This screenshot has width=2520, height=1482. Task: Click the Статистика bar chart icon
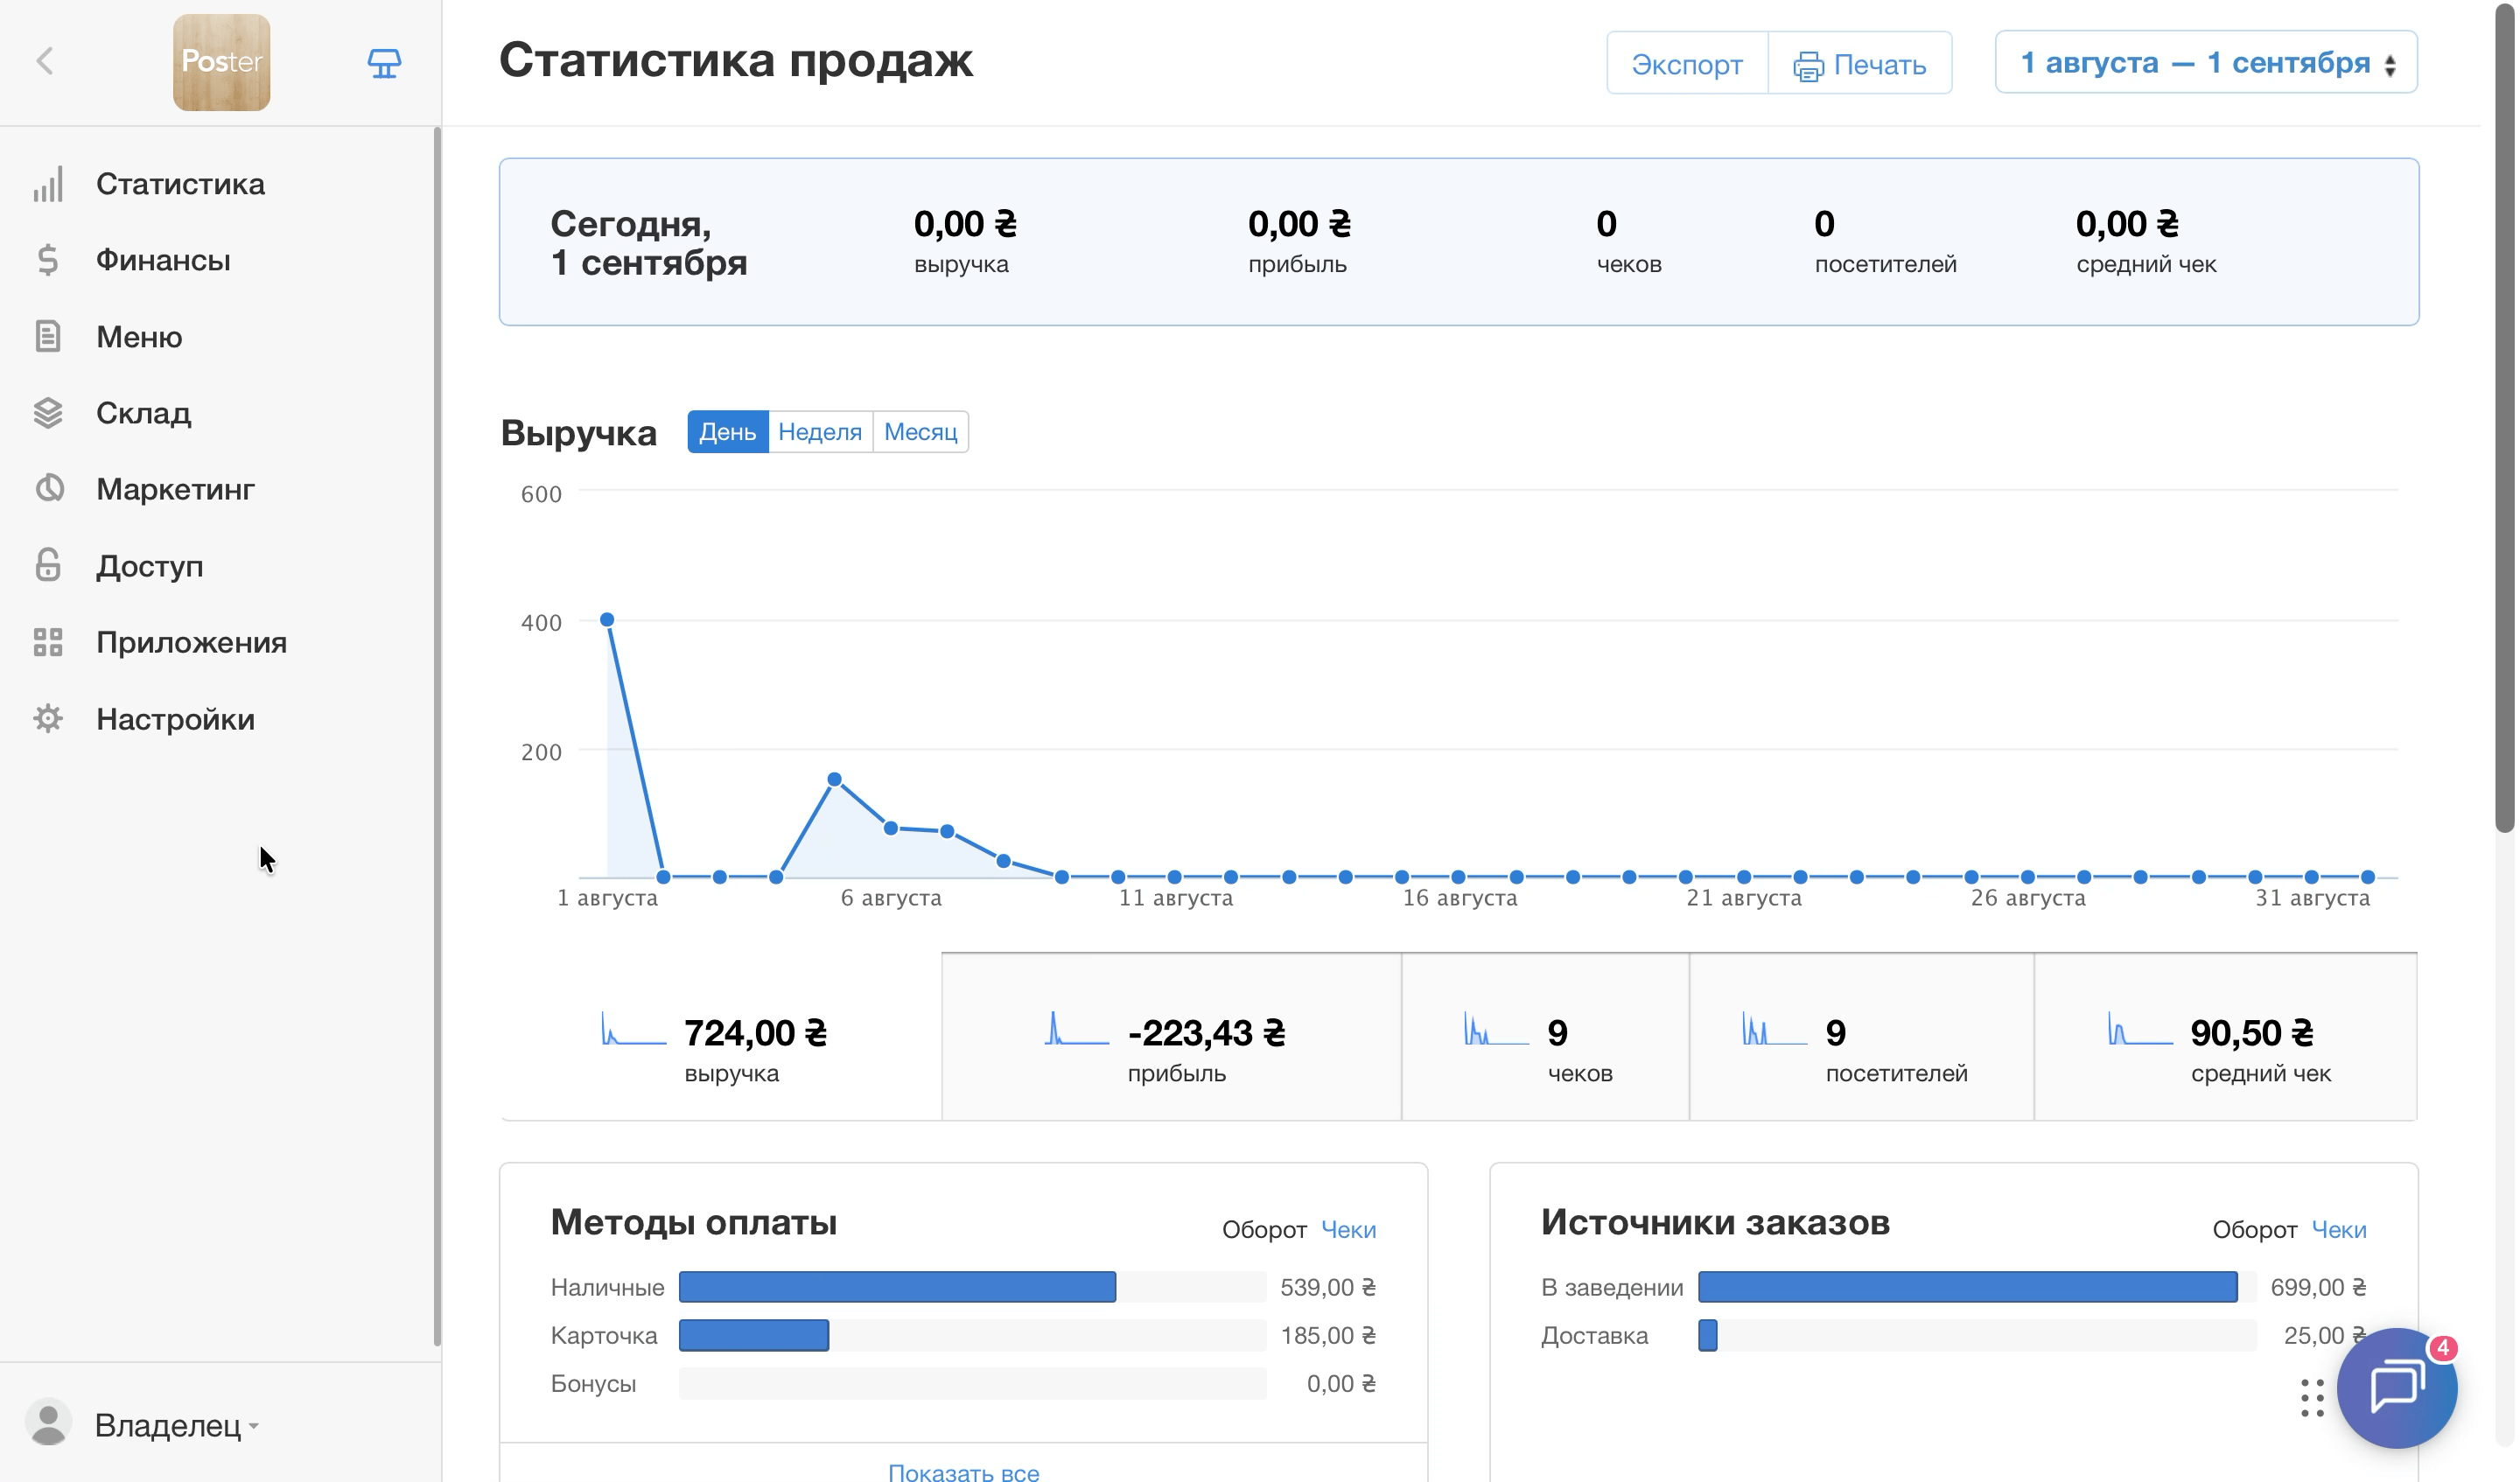click(x=48, y=184)
